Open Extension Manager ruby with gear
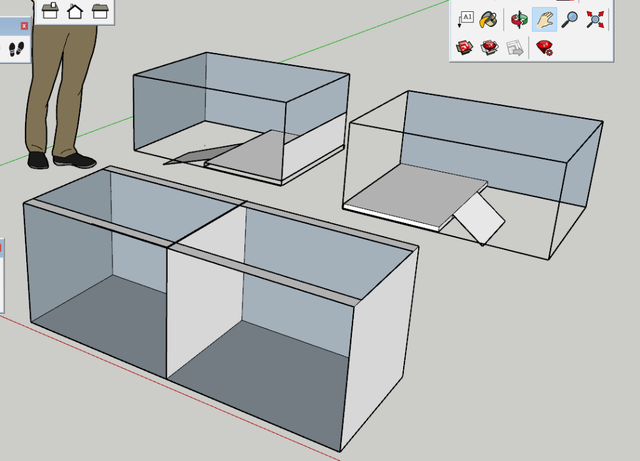This screenshot has height=461, width=640. 544,46
